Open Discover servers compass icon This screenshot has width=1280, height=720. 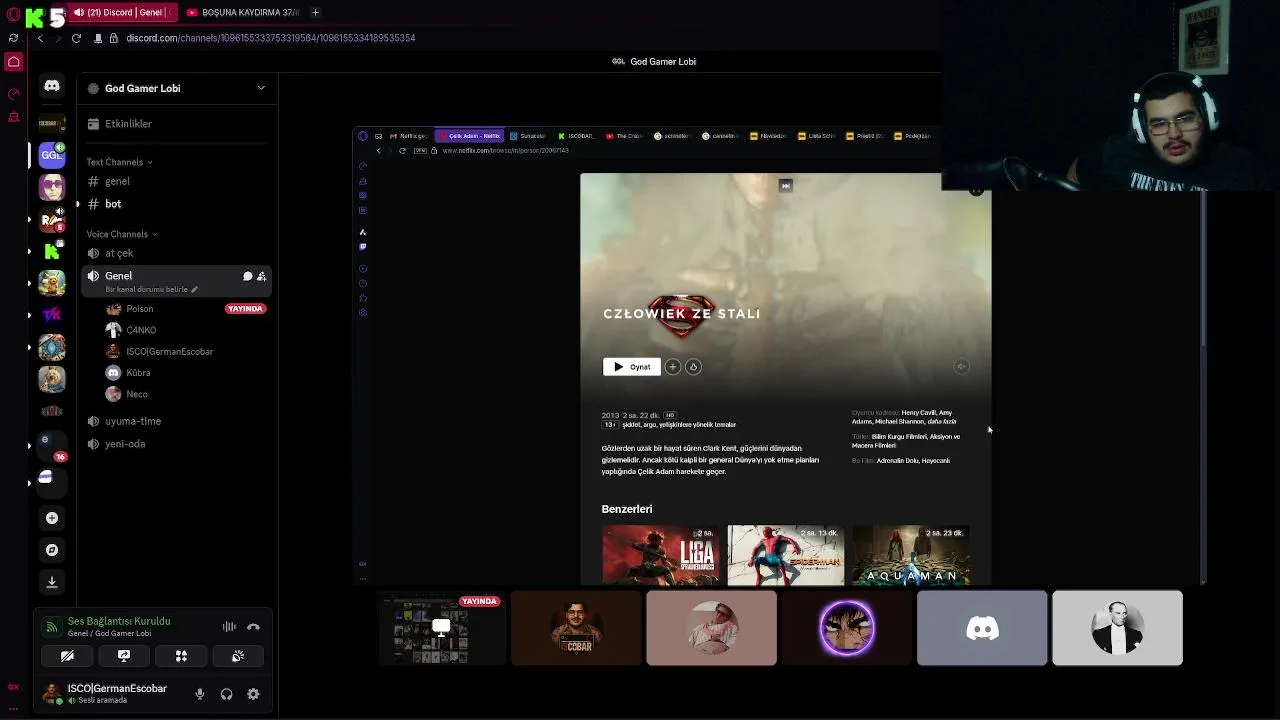(x=52, y=550)
